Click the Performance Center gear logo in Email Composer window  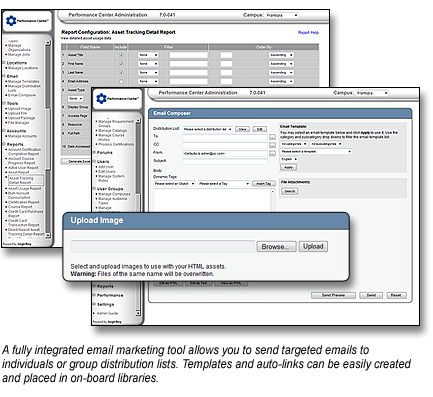pos(101,98)
